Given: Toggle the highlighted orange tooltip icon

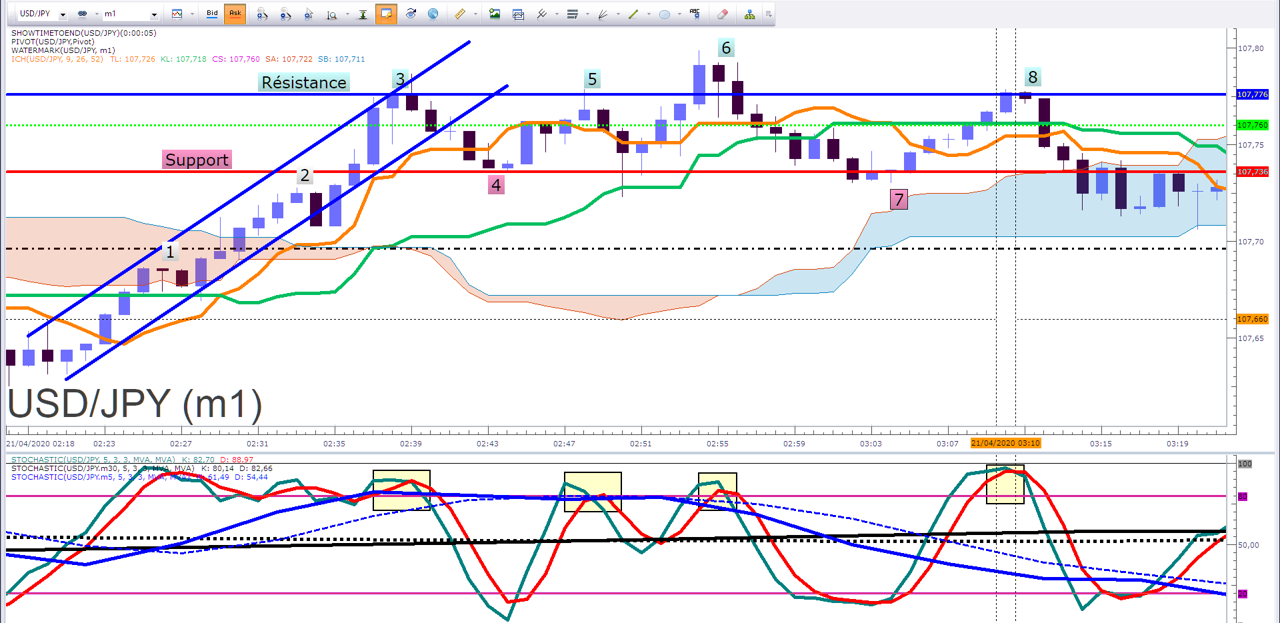Looking at the screenshot, I should (385, 14).
